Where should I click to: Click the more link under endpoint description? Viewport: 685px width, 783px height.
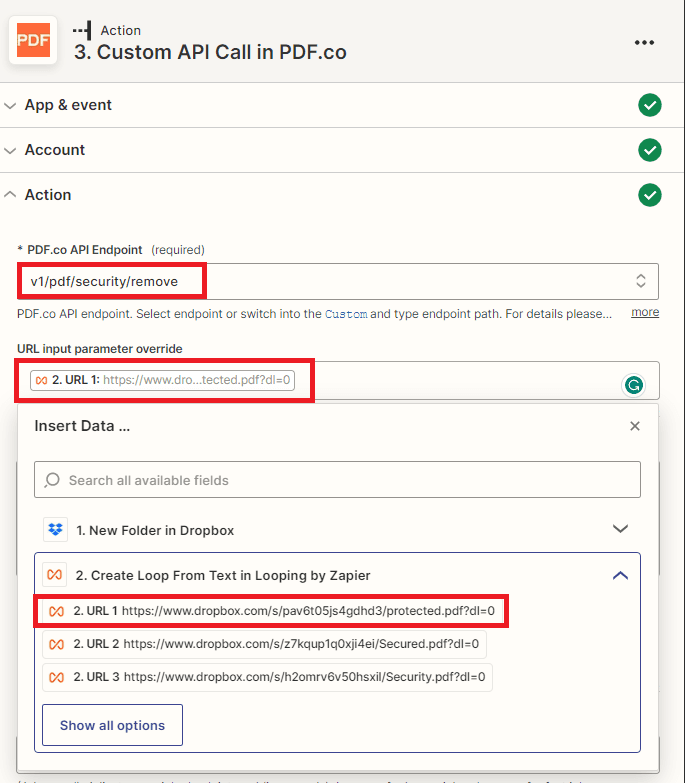pos(644,312)
